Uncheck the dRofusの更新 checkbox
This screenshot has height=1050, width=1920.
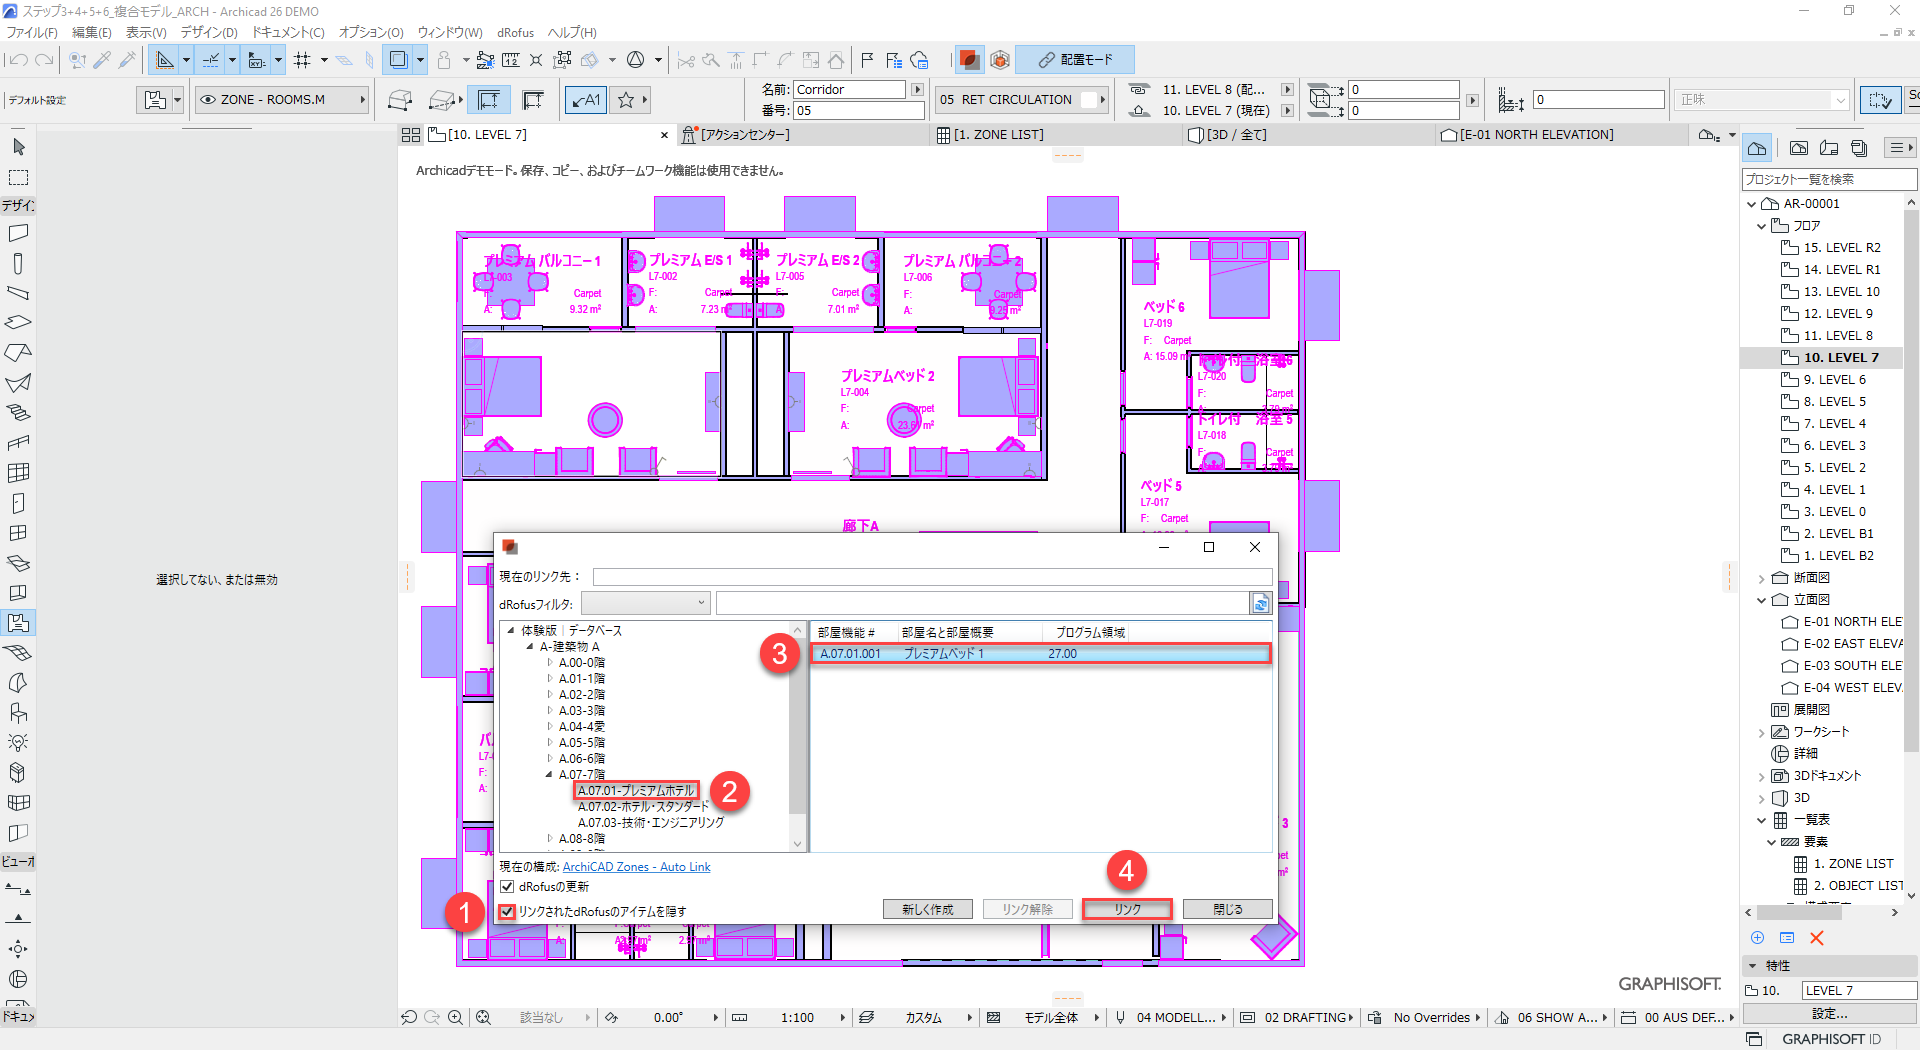(x=507, y=887)
